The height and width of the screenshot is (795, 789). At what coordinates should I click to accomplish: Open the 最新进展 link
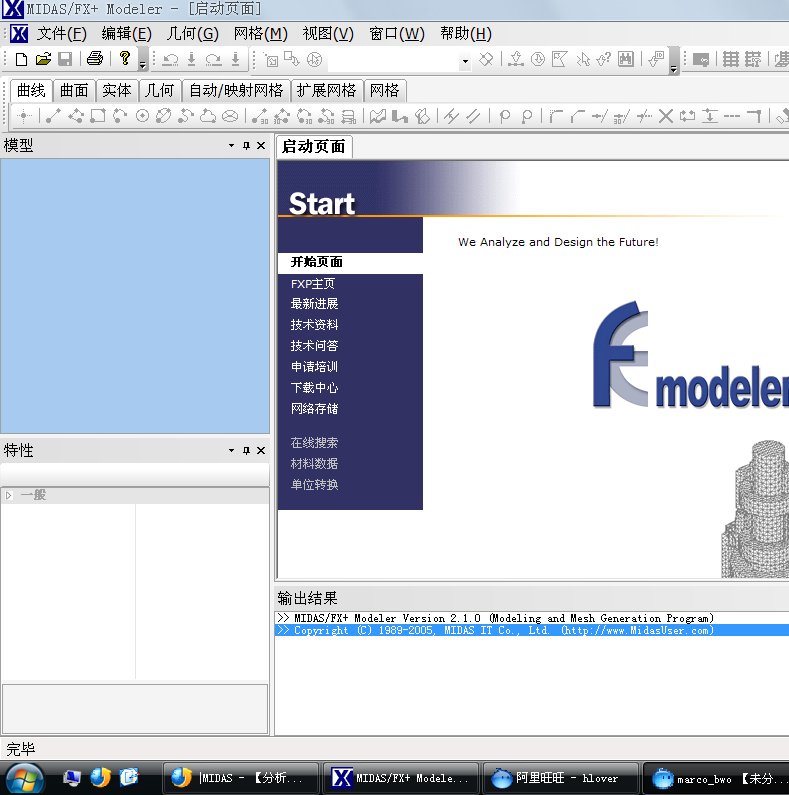[x=314, y=304]
